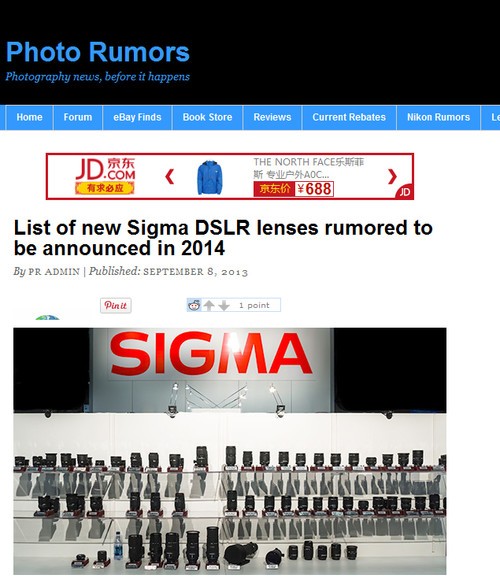Visit Nikon Rumors from the nav bar
The width and height of the screenshot is (500, 586).
[438, 117]
